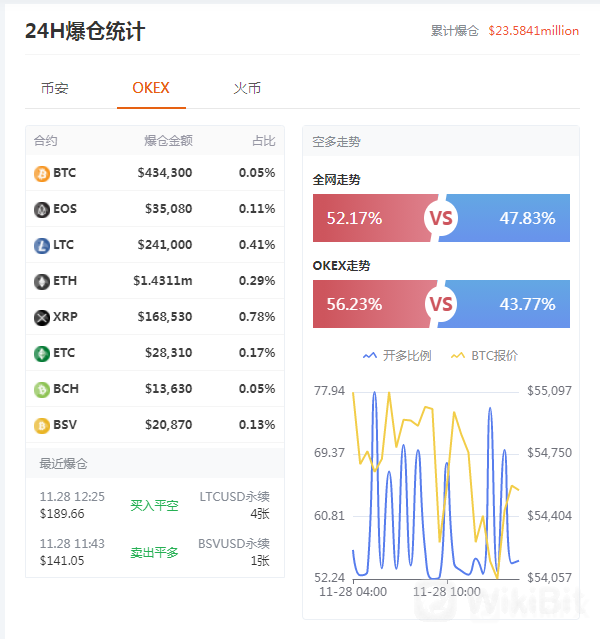Click the BCH amount $13,630
Screen dimensions: 600x639
169,389
